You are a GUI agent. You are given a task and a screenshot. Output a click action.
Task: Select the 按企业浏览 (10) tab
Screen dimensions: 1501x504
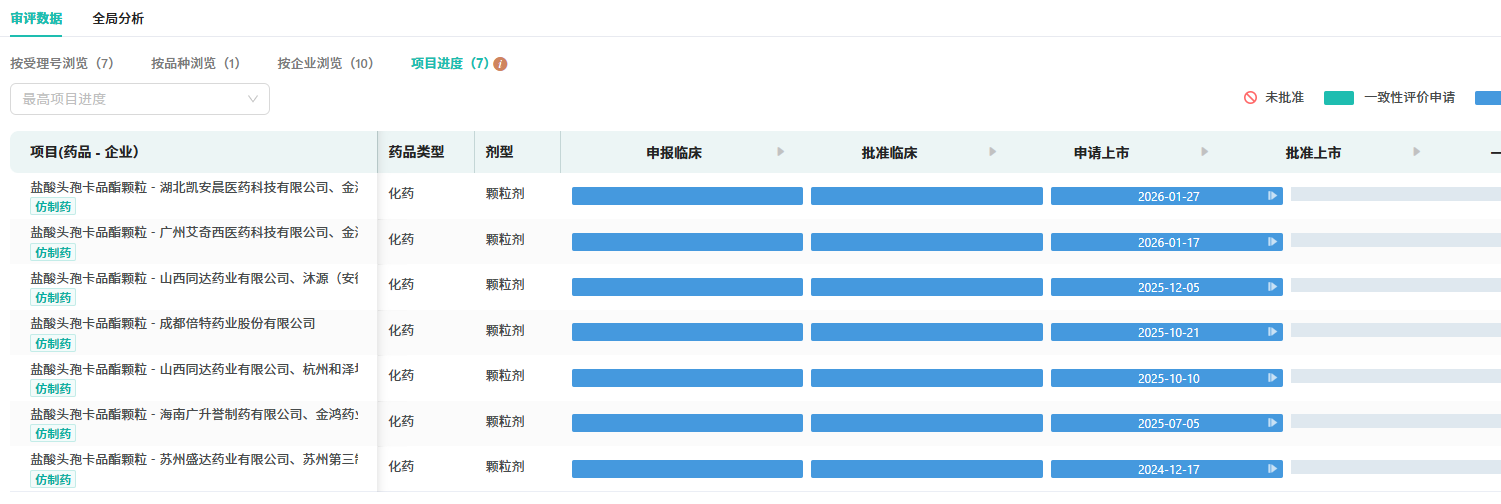[326, 64]
